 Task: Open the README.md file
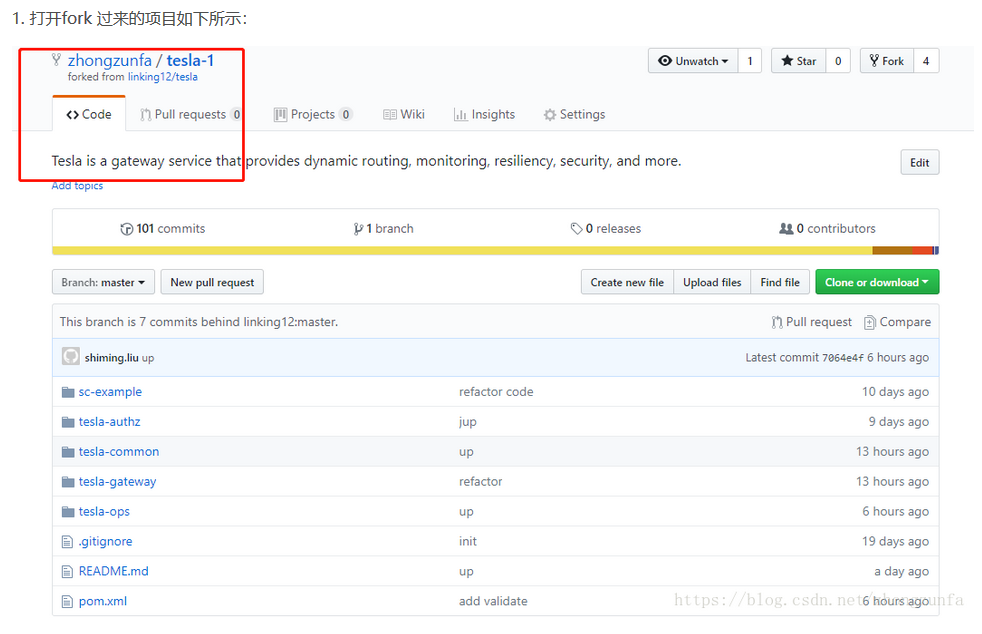coord(114,571)
